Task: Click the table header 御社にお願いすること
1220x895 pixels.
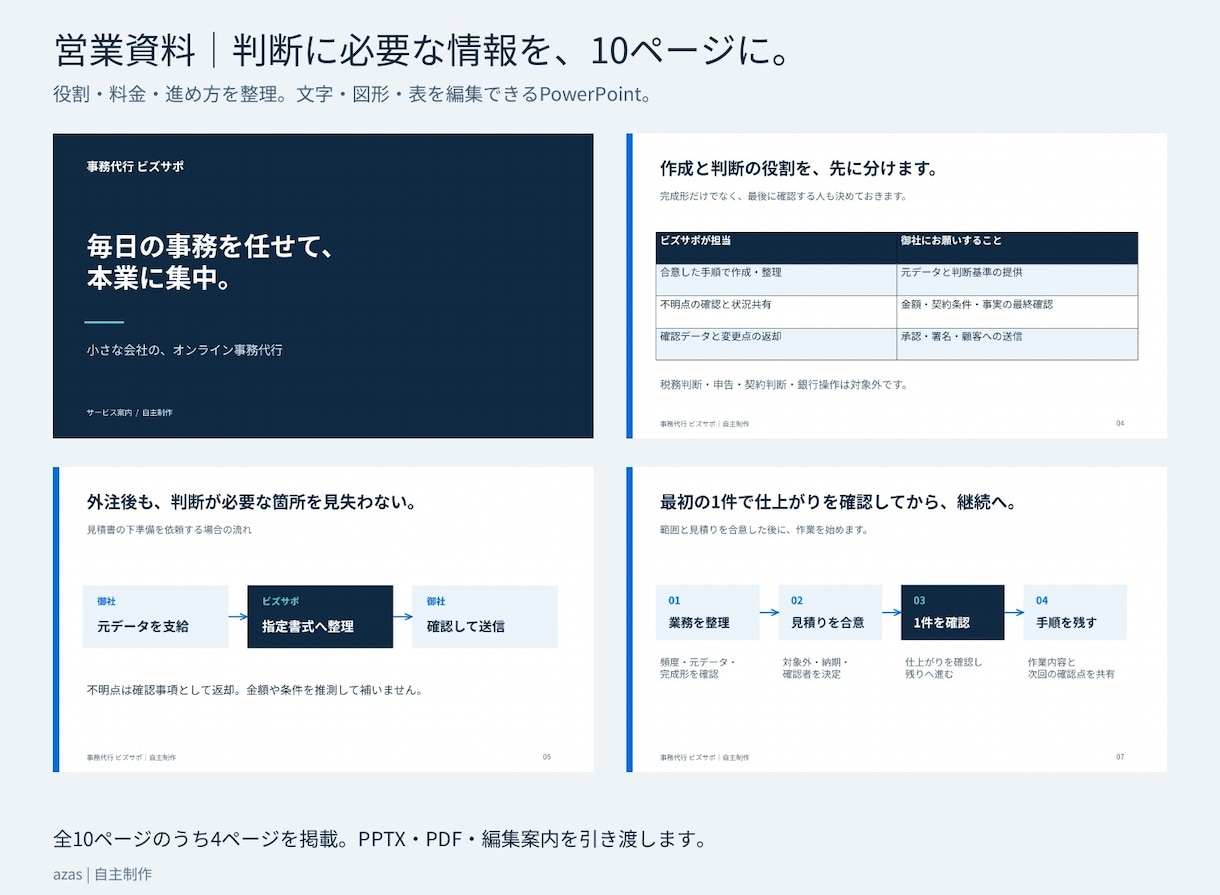Action: coord(1017,247)
